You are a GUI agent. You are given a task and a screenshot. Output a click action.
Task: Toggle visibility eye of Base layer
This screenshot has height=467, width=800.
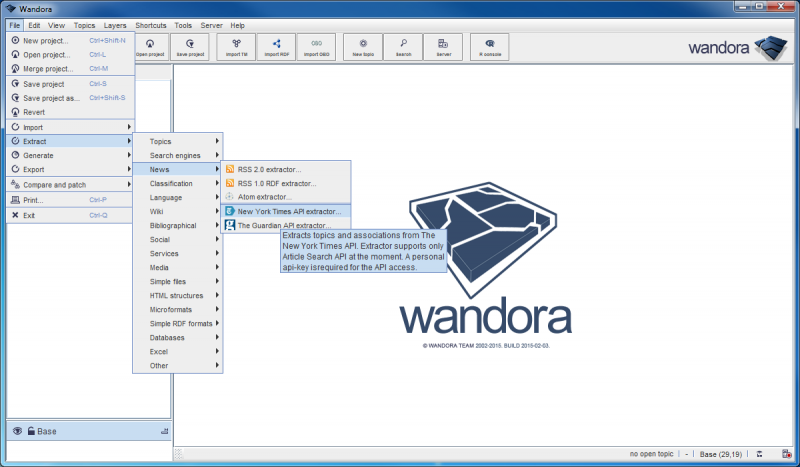coord(17,431)
